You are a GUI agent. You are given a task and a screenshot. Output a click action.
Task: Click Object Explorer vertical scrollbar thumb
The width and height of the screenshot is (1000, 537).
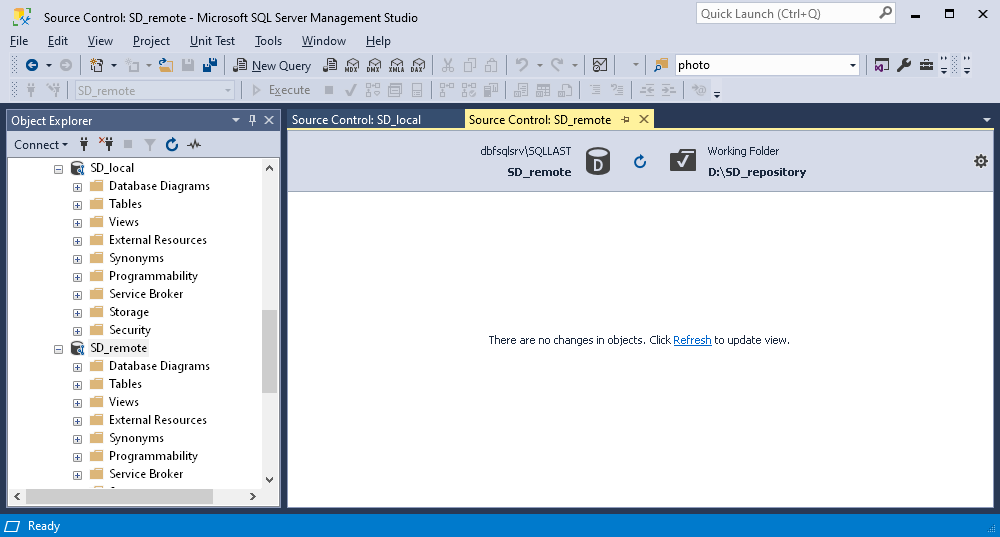pyautogui.click(x=269, y=351)
